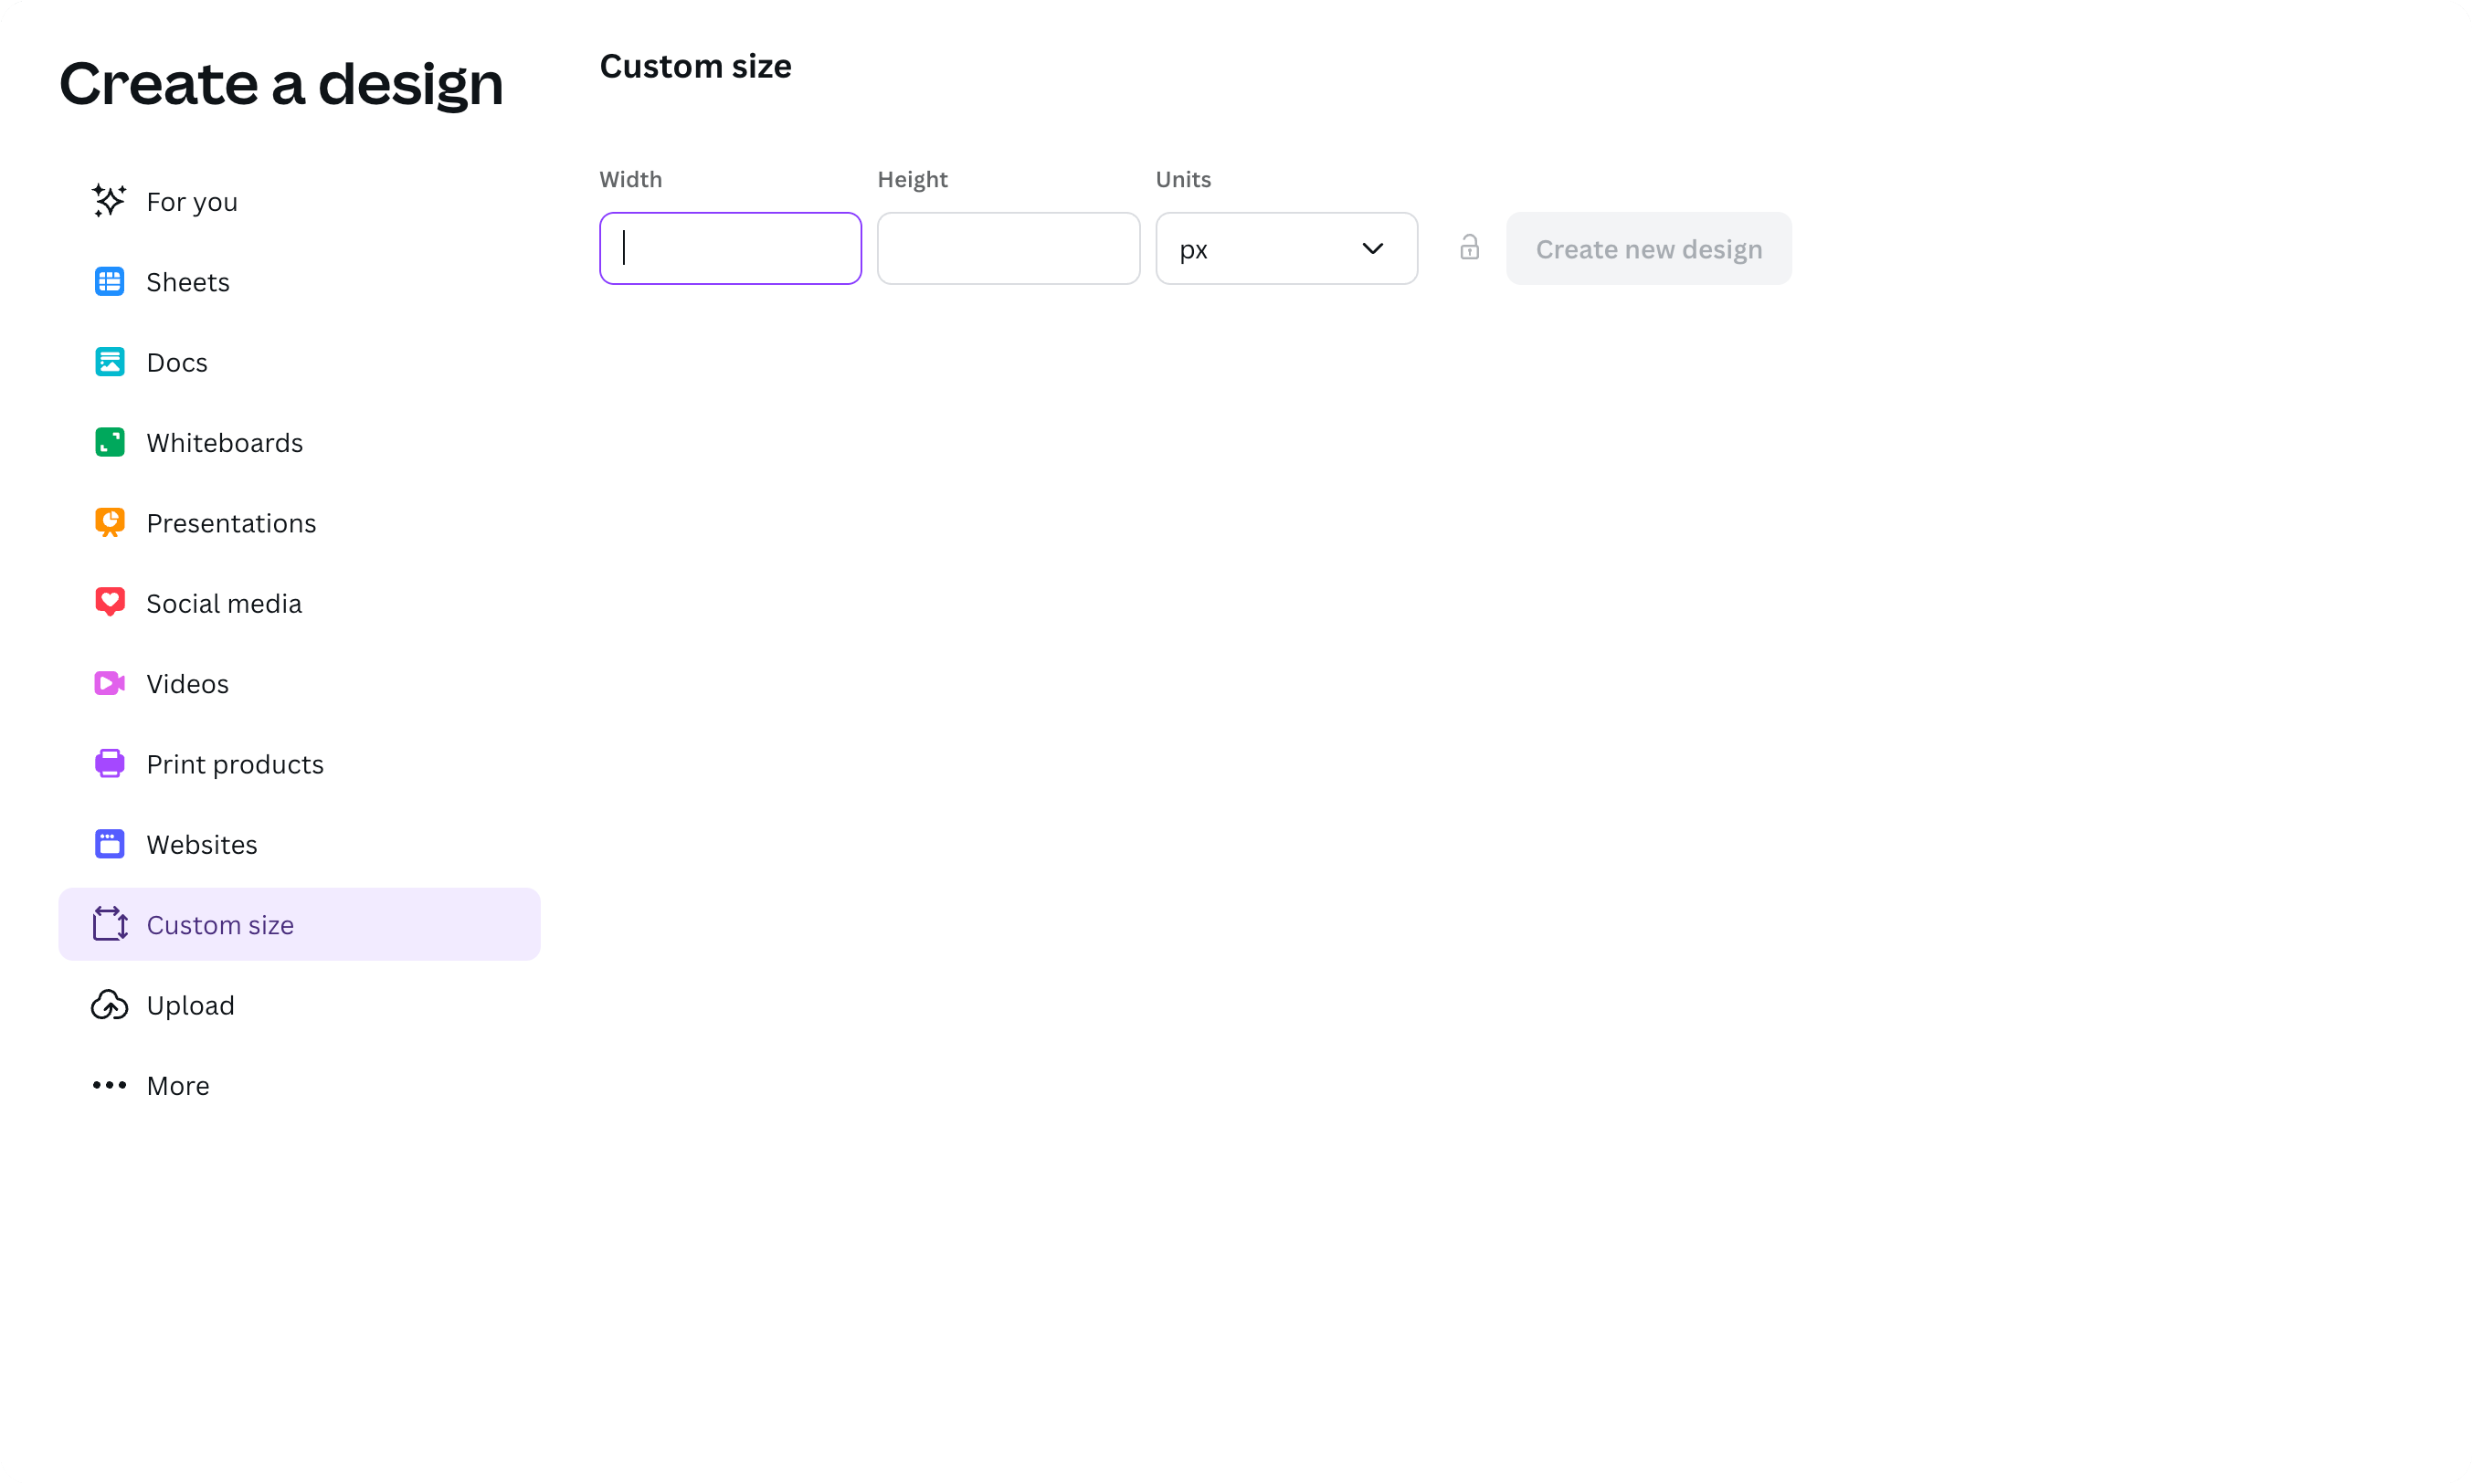2472x1484 pixels.
Task: Click the Videos camera icon
Action: 109,683
